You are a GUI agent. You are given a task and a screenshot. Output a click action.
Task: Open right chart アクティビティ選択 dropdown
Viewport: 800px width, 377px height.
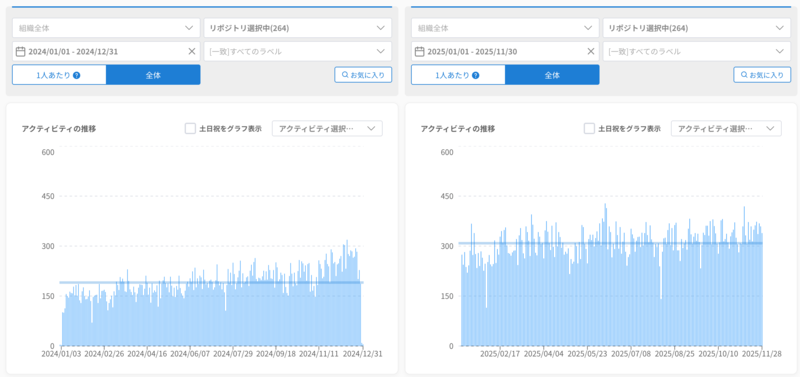click(x=727, y=129)
